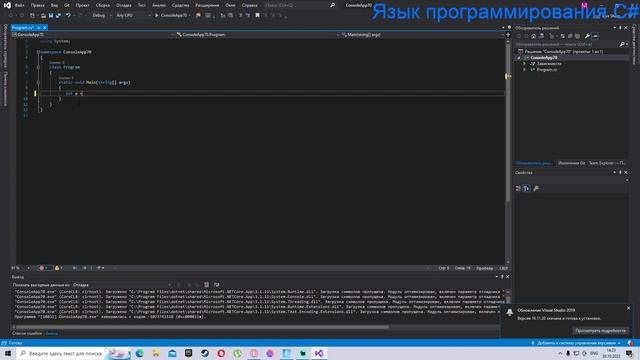Click the Home icon in Solution Explorer
The image size is (640, 360).
[533, 36]
